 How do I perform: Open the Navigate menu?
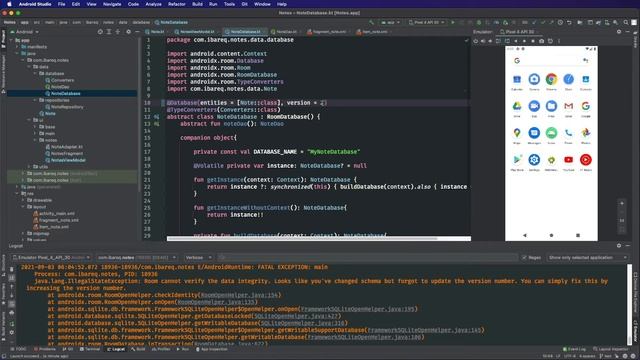coord(112,4)
